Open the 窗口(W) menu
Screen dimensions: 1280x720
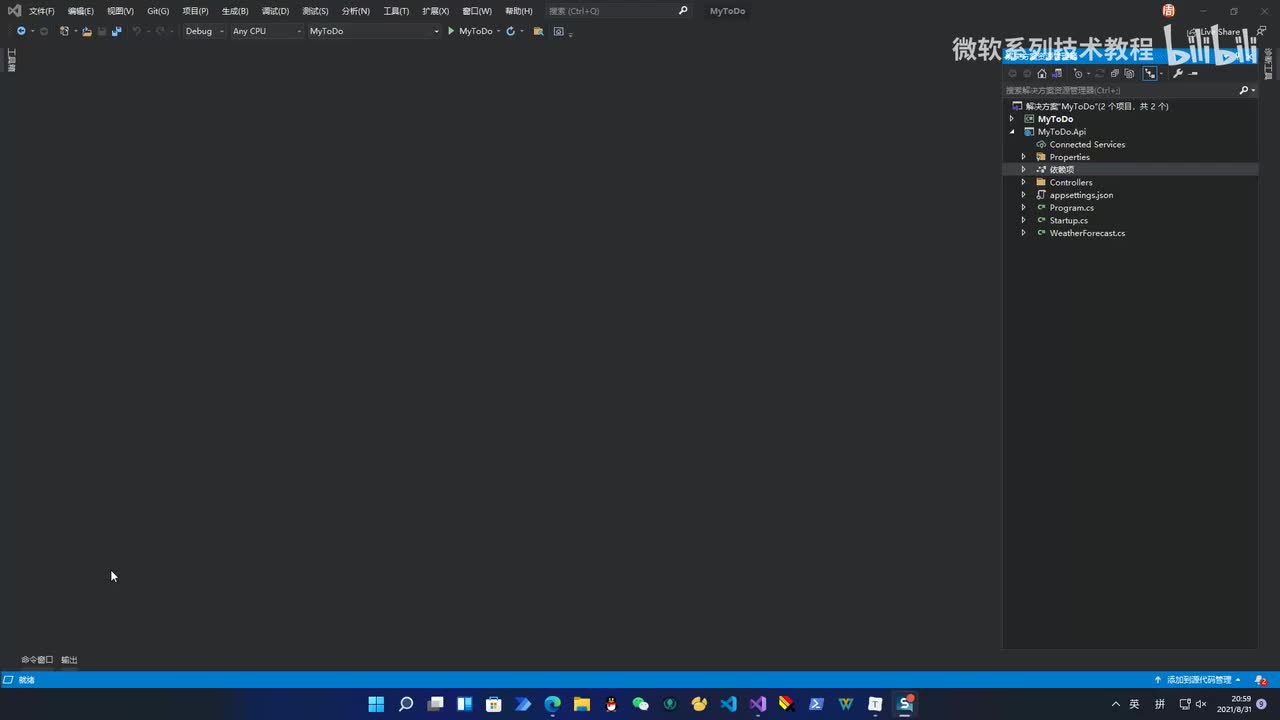[x=477, y=11]
